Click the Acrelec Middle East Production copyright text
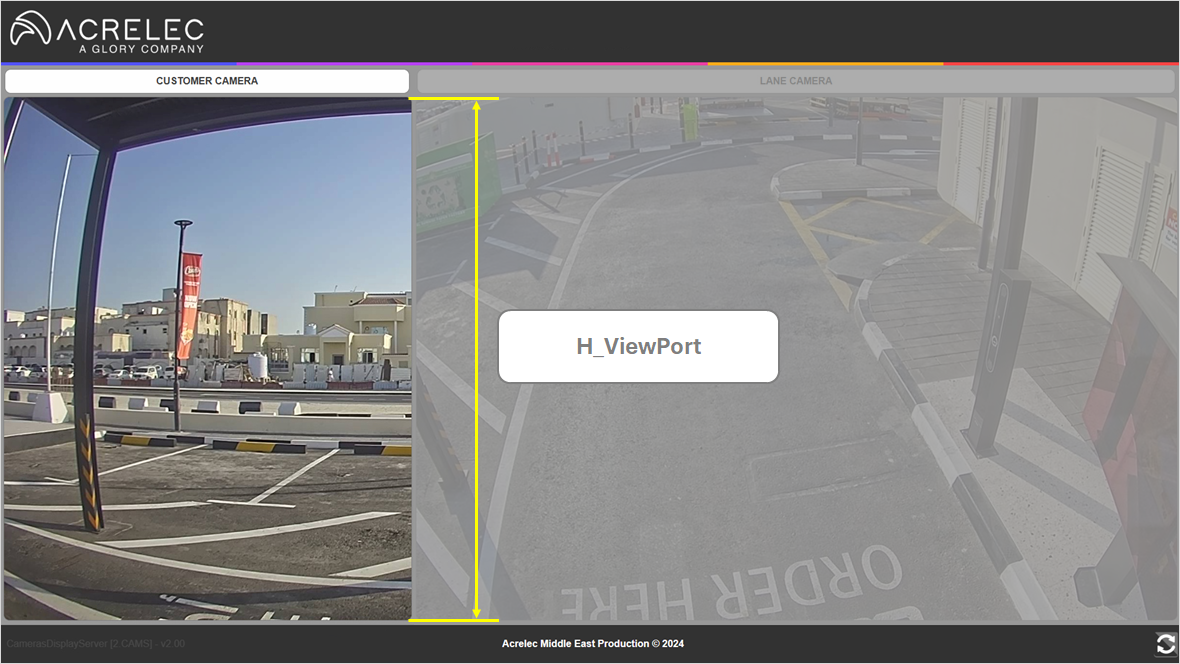The image size is (1180, 664). (x=592, y=644)
